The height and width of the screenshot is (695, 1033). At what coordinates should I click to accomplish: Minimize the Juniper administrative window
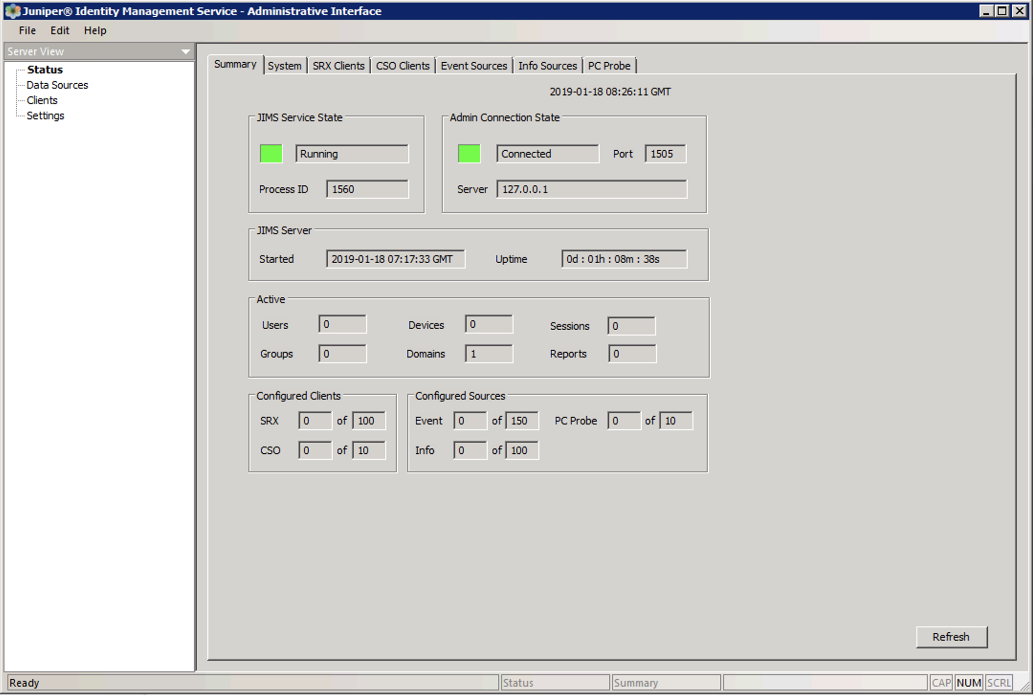coord(986,11)
